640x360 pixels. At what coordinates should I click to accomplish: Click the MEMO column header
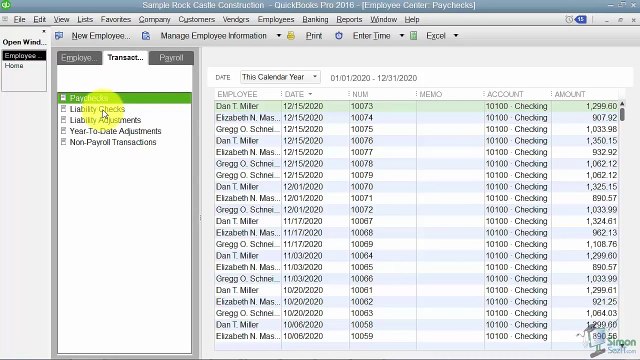point(450,94)
